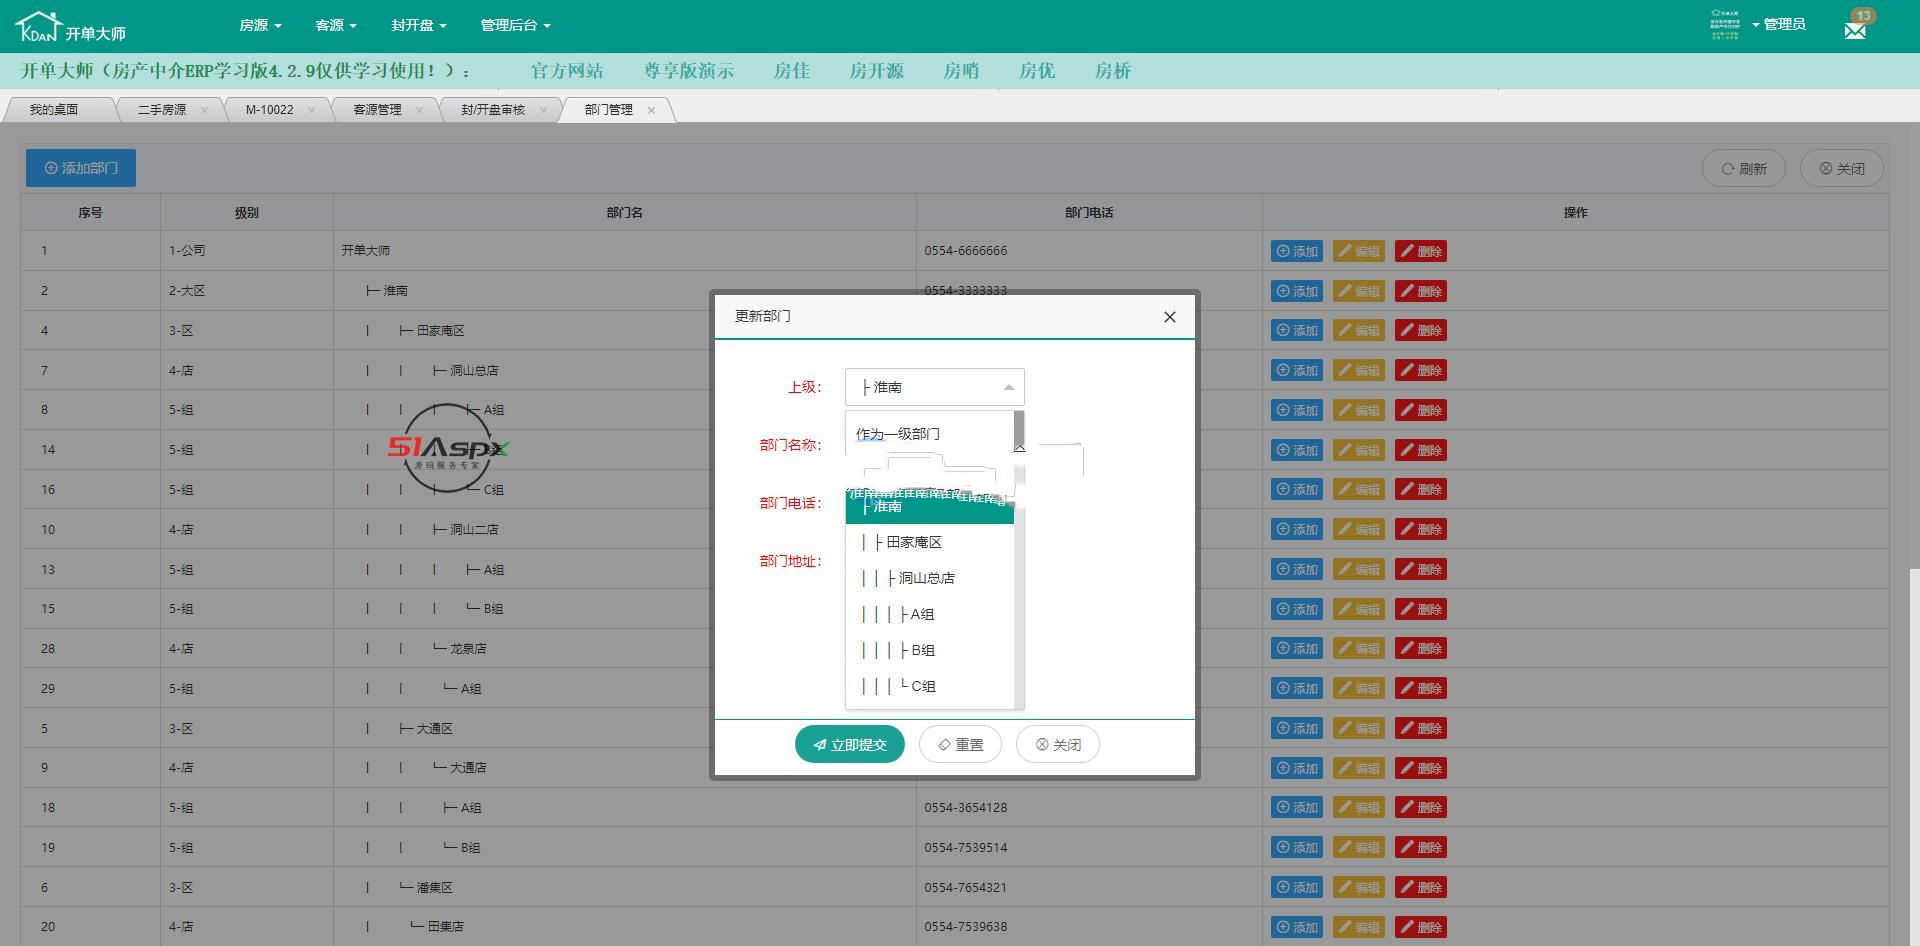Viewport: 1920px width, 946px height.
Task: Click the 添加部门 plus button
Action: click(x=81, y=168)
